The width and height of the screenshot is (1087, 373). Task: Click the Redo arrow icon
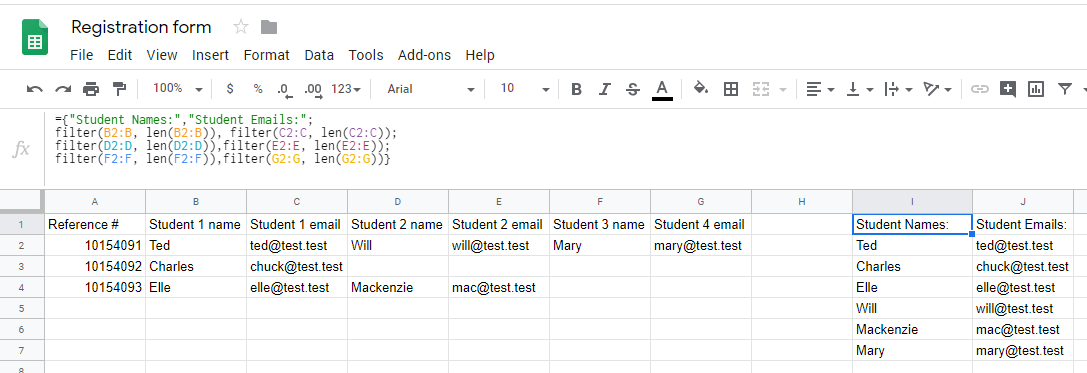tap(63, 89)
